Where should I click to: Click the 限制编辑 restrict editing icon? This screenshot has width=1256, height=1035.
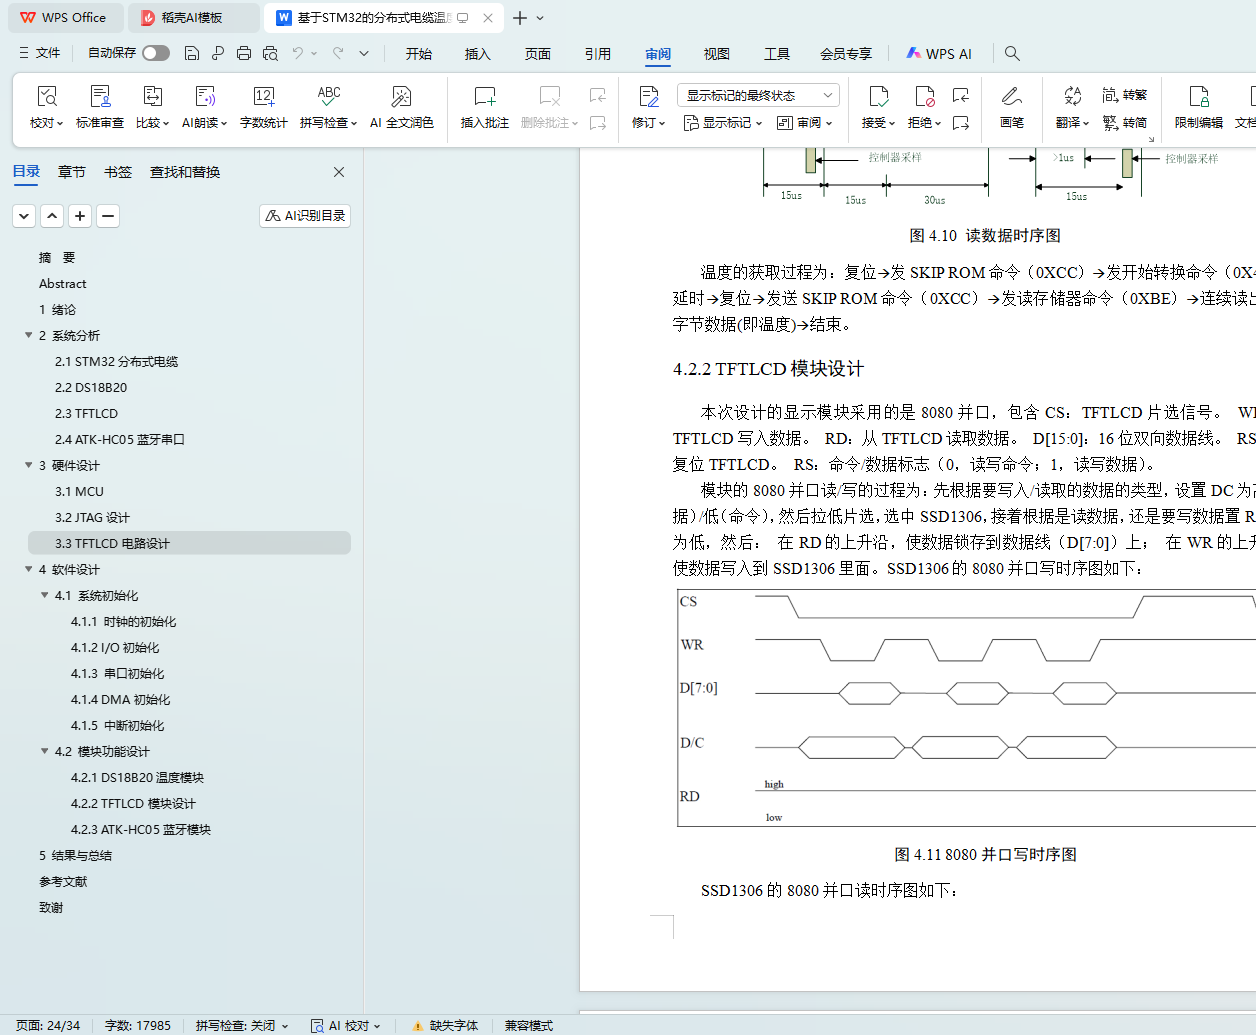click(x=1198, y=97)
